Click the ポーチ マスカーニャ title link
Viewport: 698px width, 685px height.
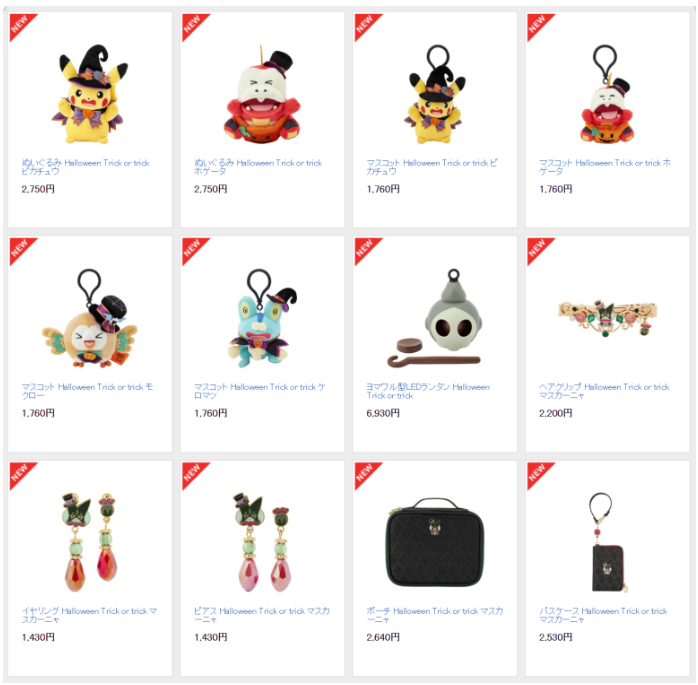pos(435,615)
